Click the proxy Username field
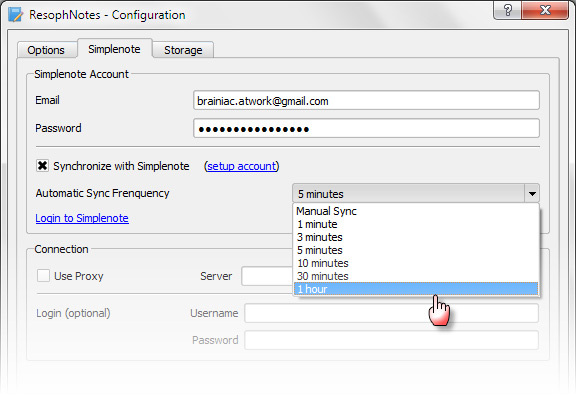 point(392,313)
